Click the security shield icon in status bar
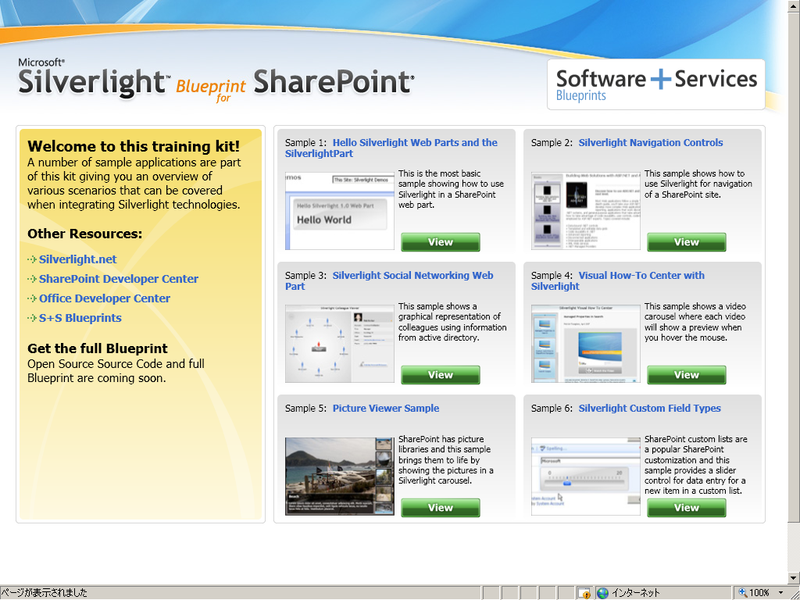This screenshot has height=600, width=800. 584,593
